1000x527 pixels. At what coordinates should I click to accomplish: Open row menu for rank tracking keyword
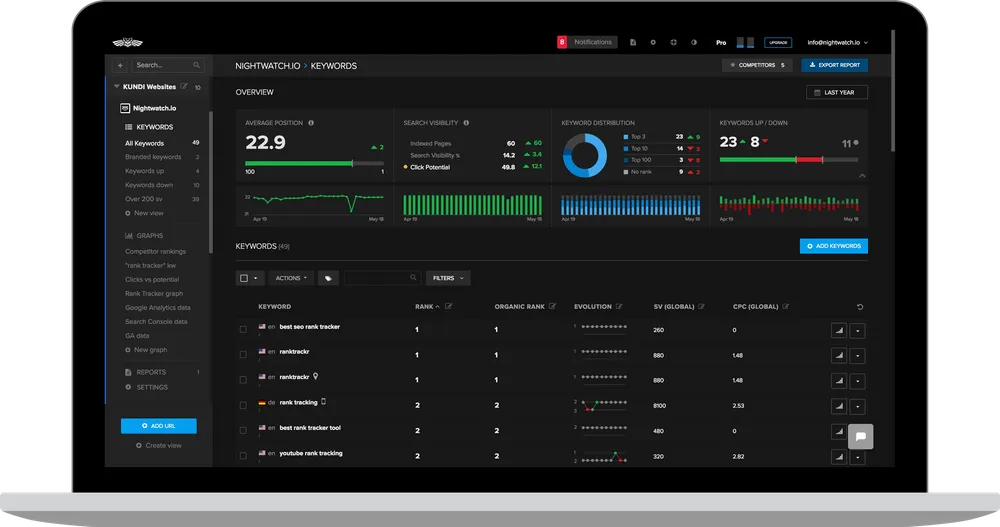858,406
